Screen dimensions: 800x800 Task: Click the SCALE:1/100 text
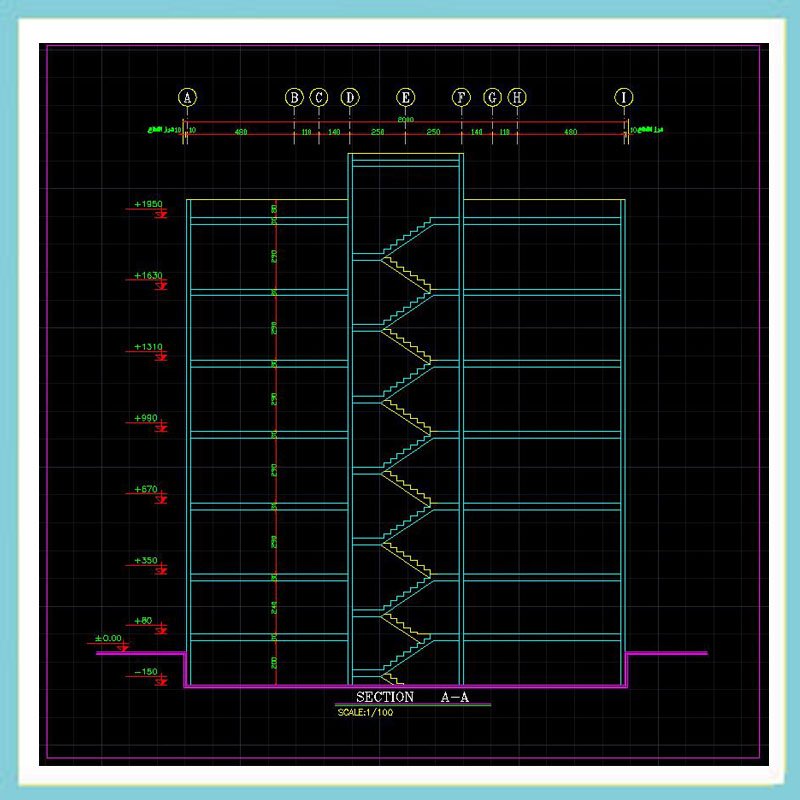365,712
